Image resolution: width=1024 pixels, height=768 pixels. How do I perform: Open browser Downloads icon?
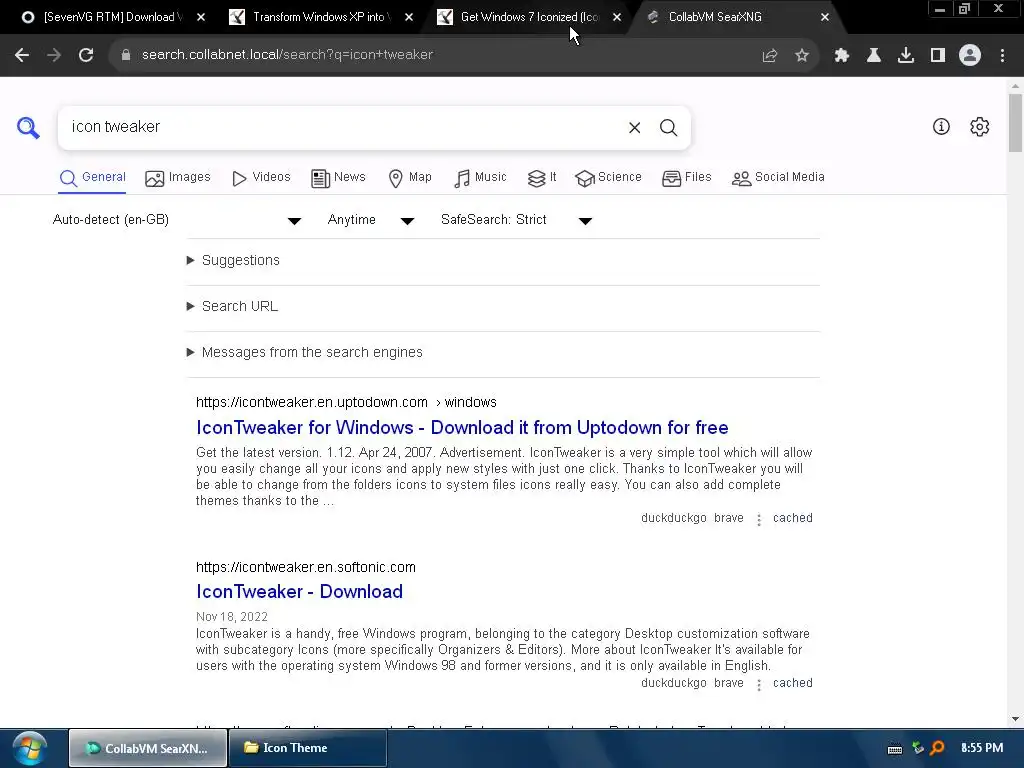(x=906, y=55)
